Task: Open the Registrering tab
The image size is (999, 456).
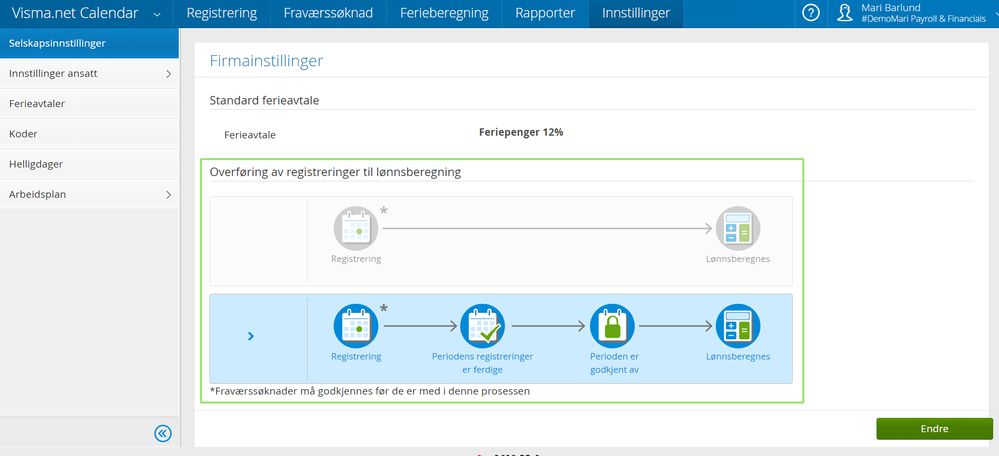Action: 222,13
